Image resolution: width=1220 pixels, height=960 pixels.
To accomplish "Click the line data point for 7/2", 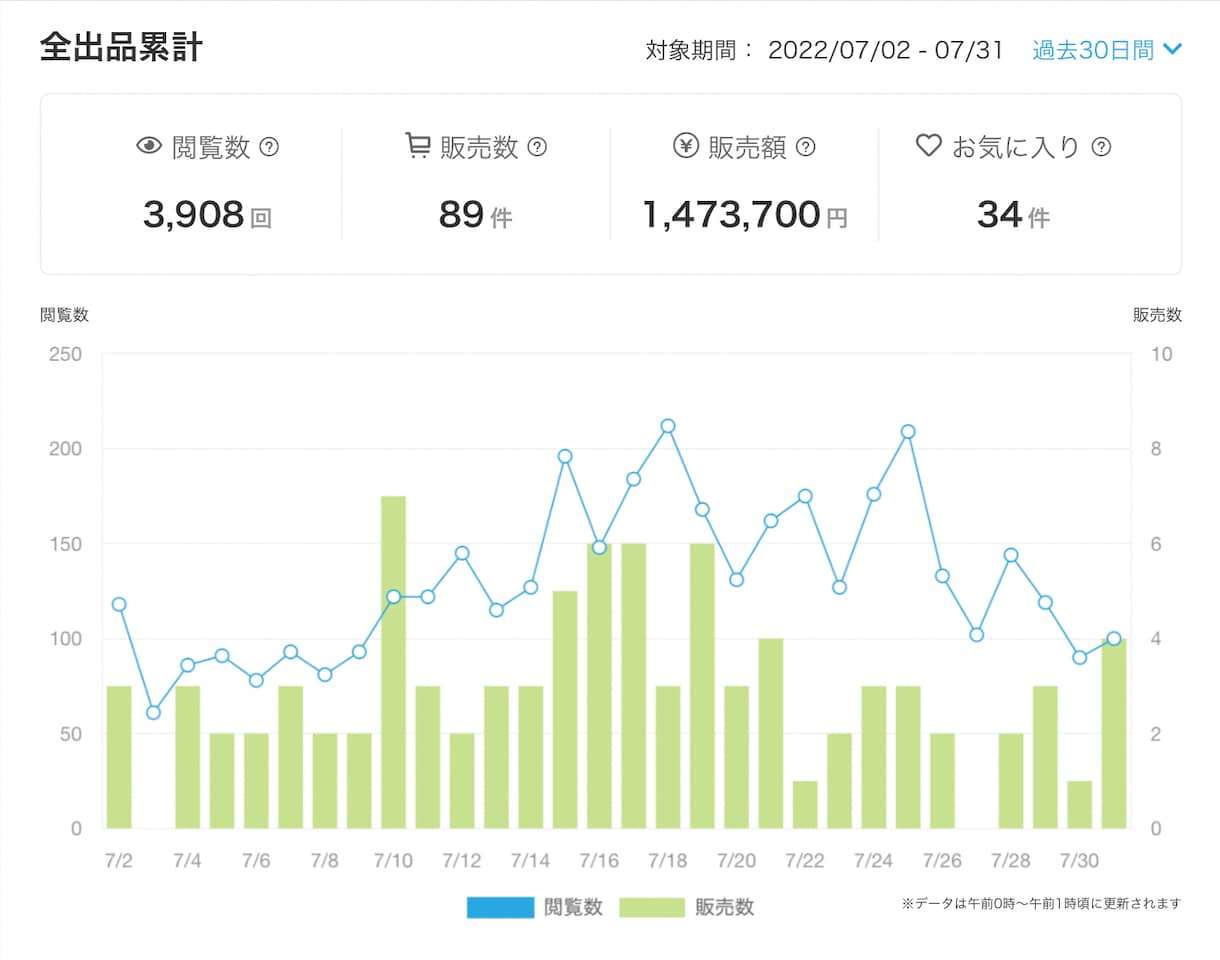I will pyautogui.click(x=119, y=604).
